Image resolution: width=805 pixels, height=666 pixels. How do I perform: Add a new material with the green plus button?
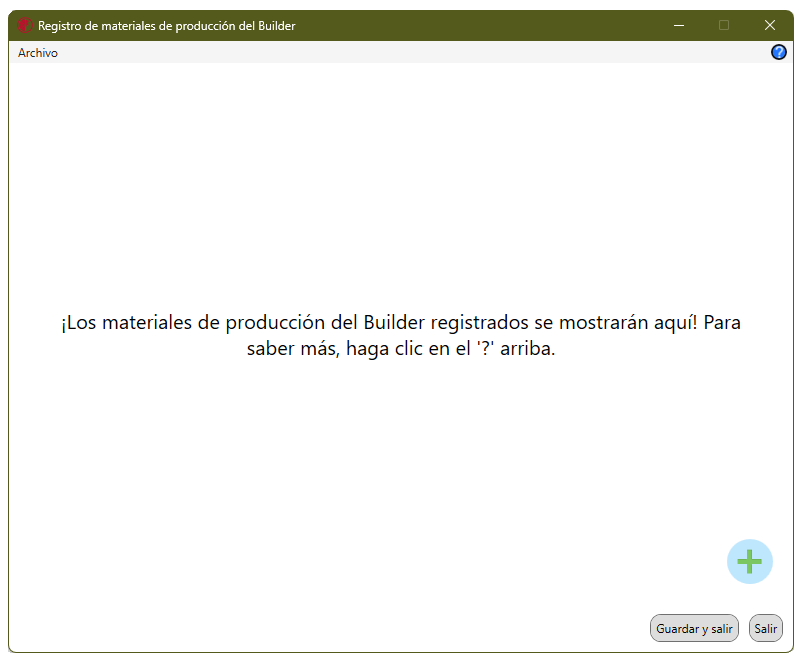click(x=750, y=561)
